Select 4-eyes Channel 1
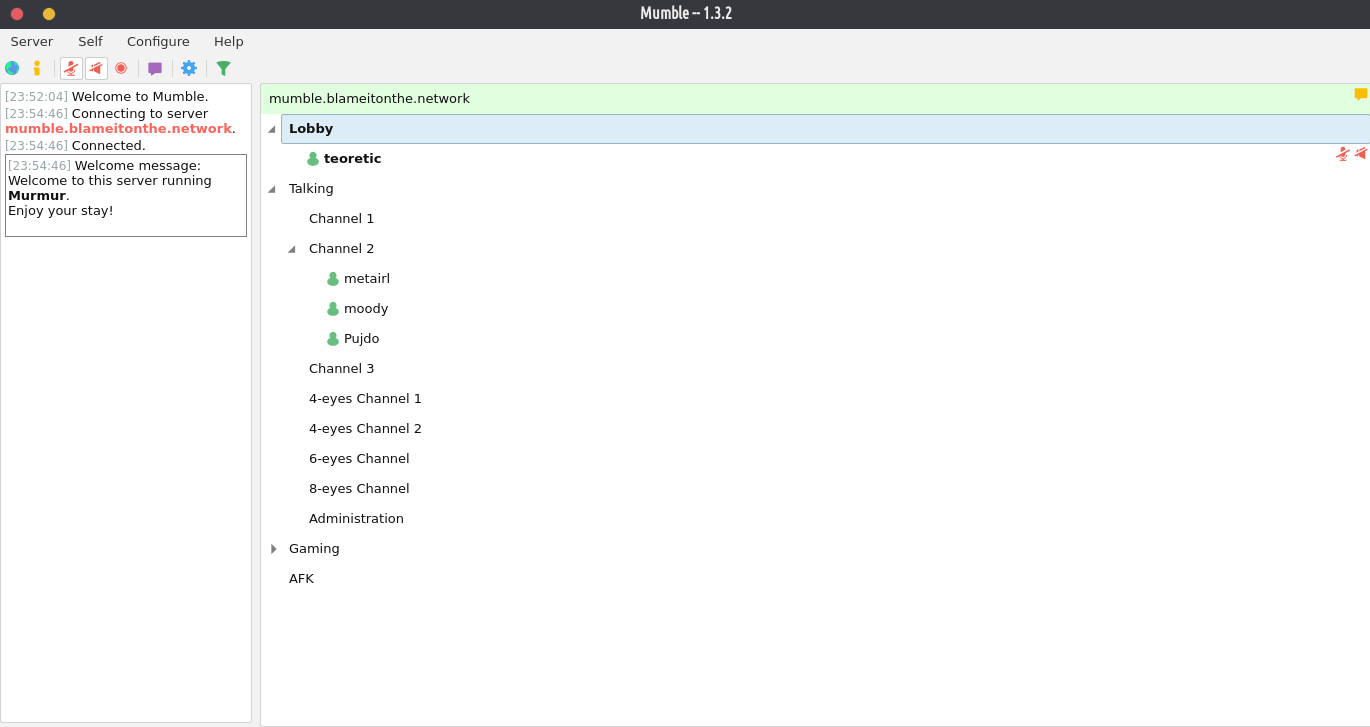 coord(365,399)
